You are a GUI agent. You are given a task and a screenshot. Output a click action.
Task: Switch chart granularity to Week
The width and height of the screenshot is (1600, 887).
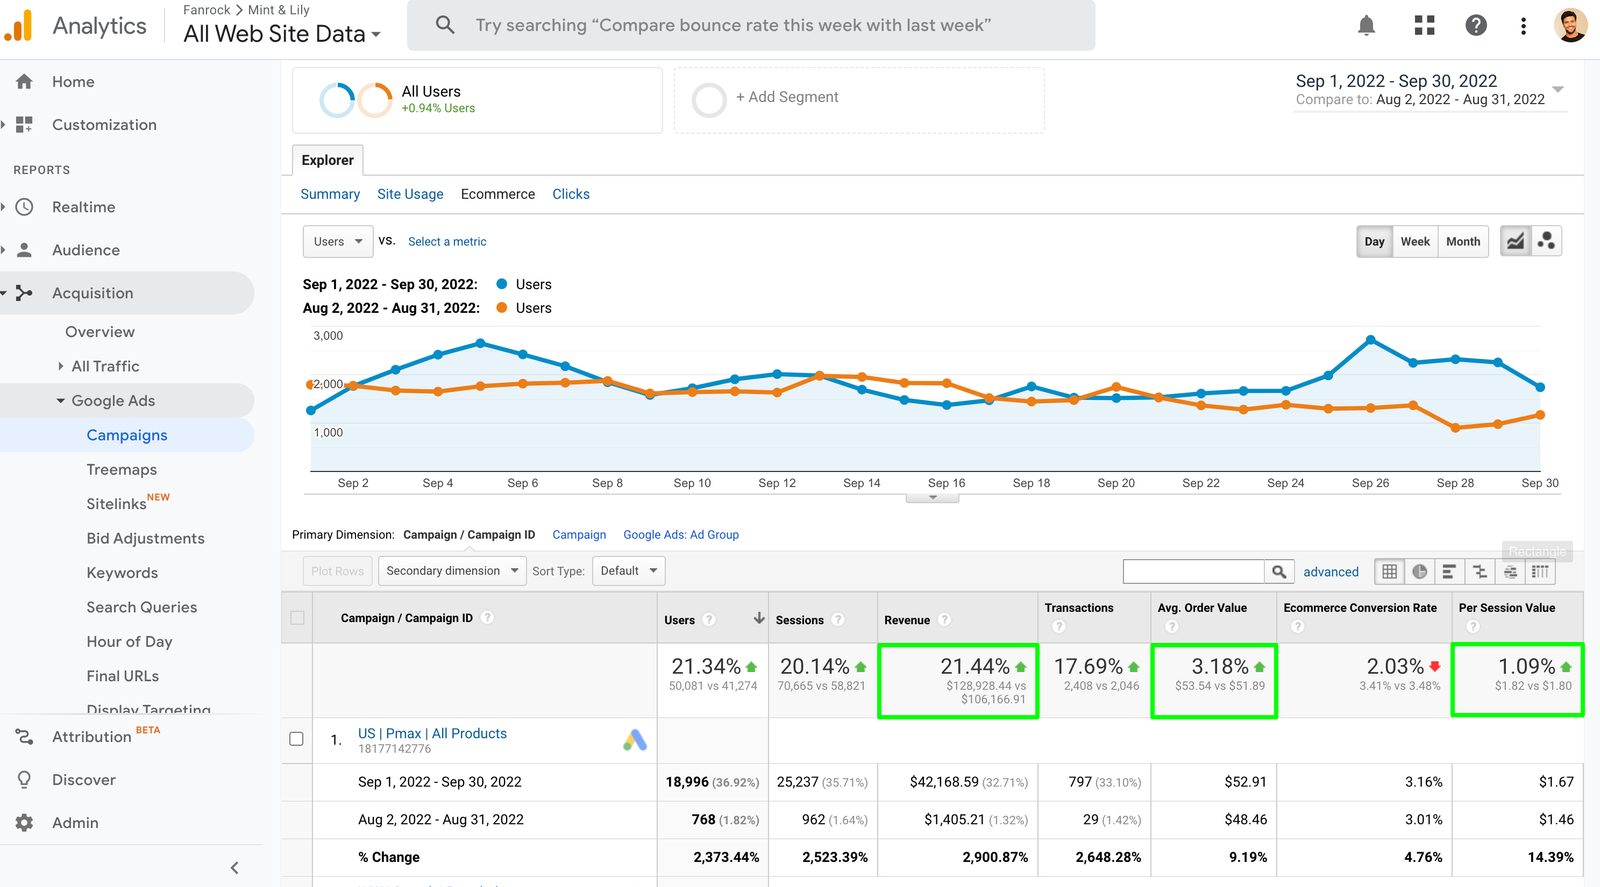(x=1414, y=241)
